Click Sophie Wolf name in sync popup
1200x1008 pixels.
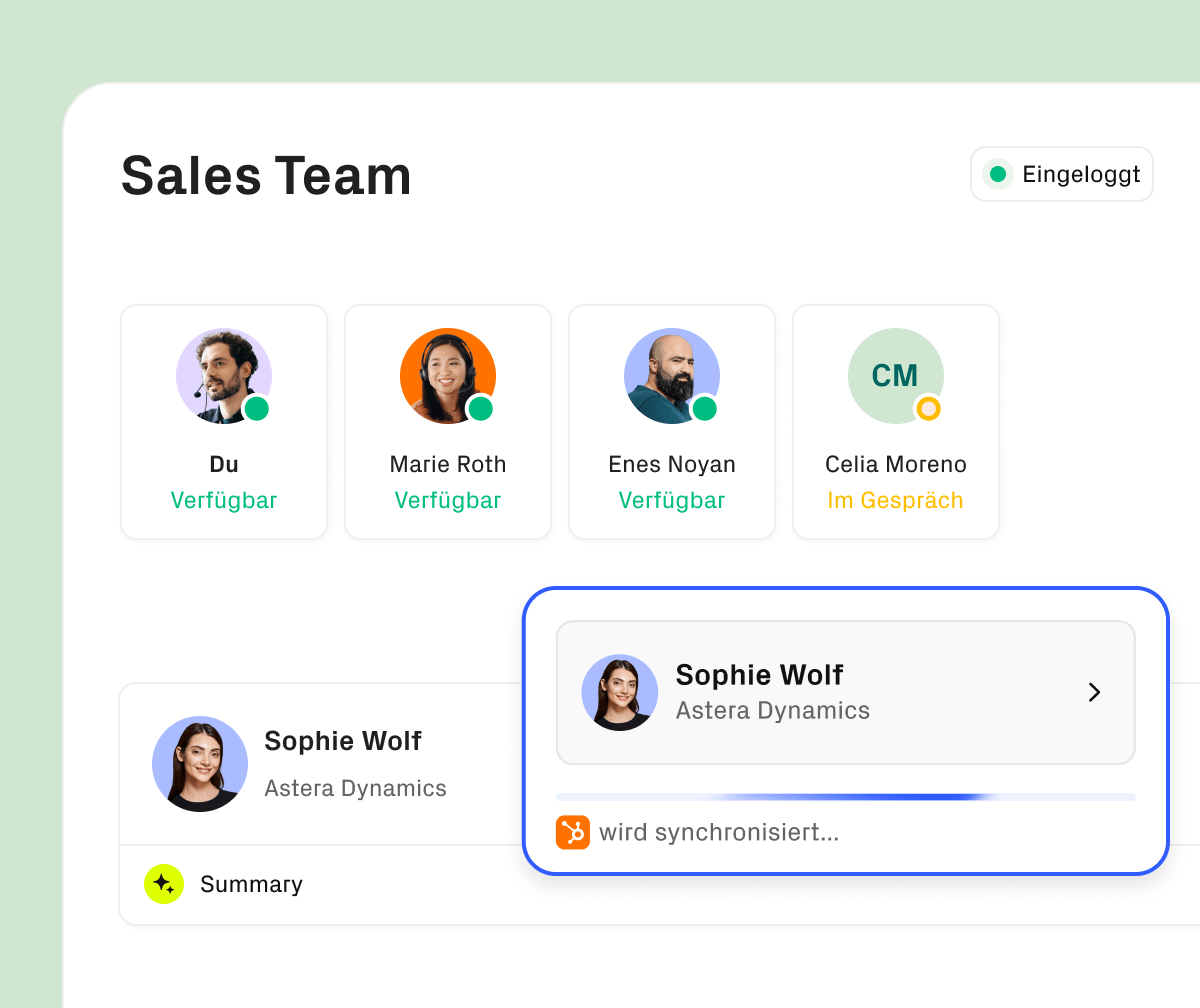tap(760, 675)
